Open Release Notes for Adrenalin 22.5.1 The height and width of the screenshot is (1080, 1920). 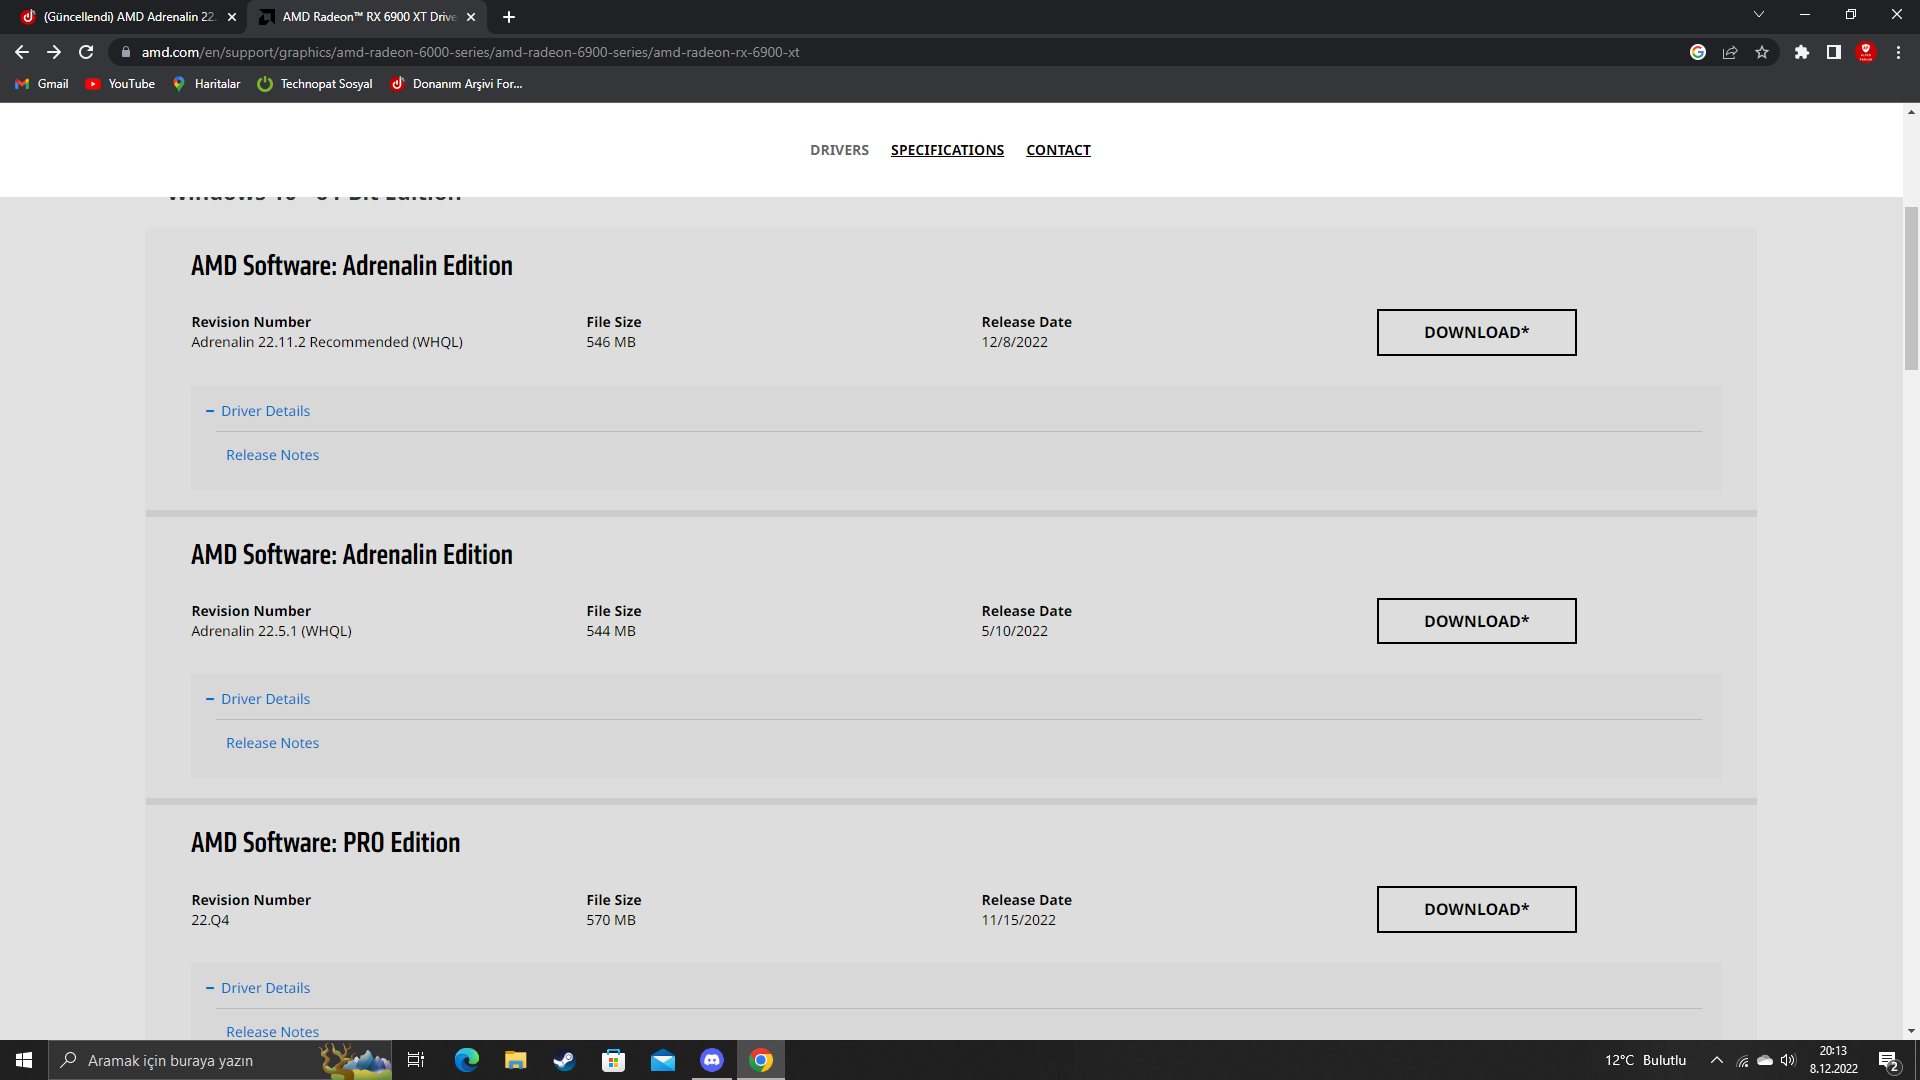[272, 743]
